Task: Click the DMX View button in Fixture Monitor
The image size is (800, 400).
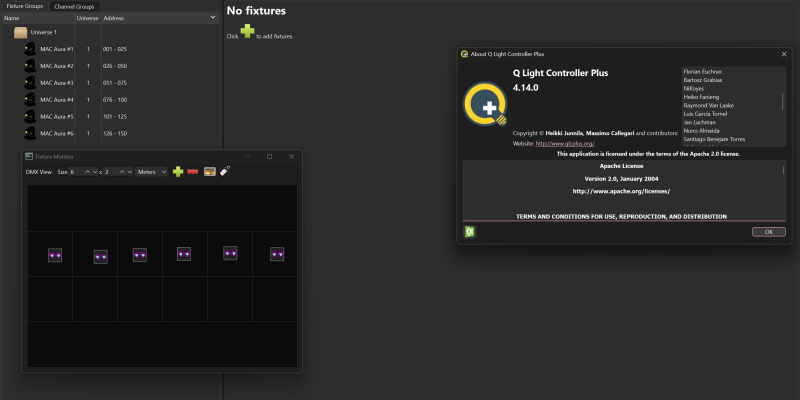Action: coord(39,172)
